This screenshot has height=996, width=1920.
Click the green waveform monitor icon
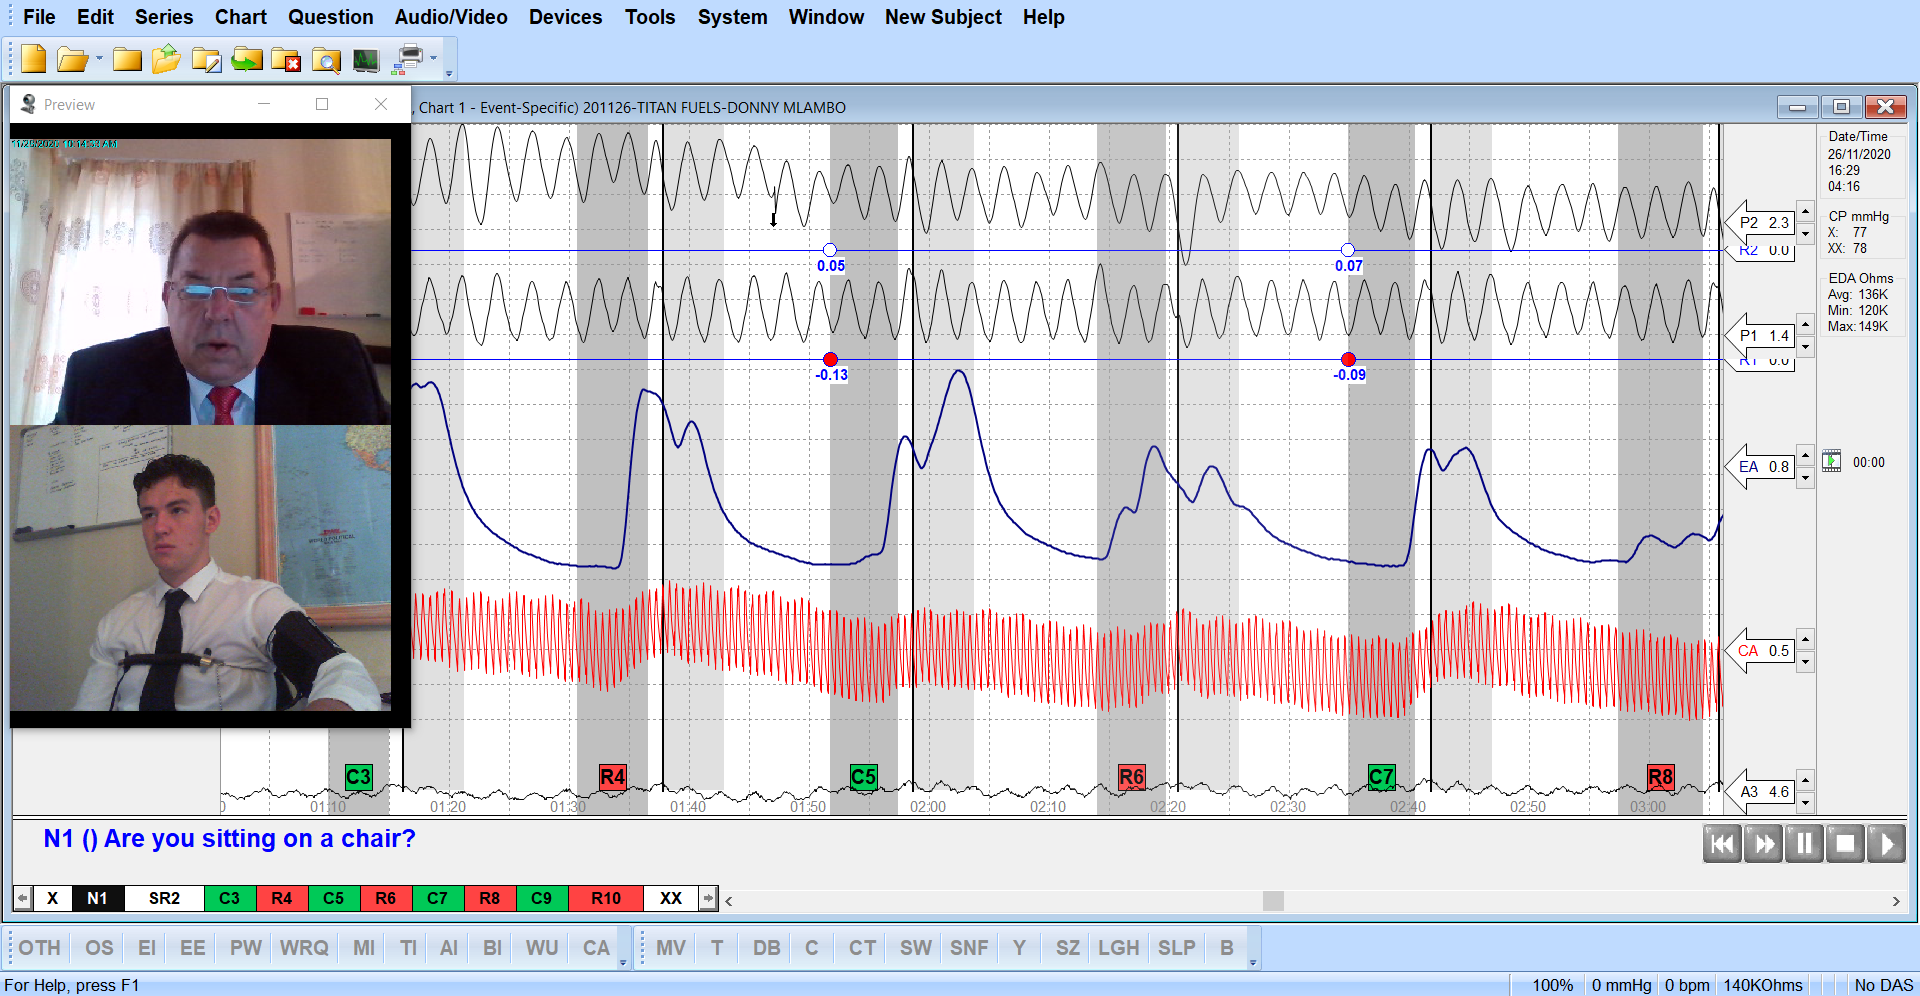tap(366, 60)
